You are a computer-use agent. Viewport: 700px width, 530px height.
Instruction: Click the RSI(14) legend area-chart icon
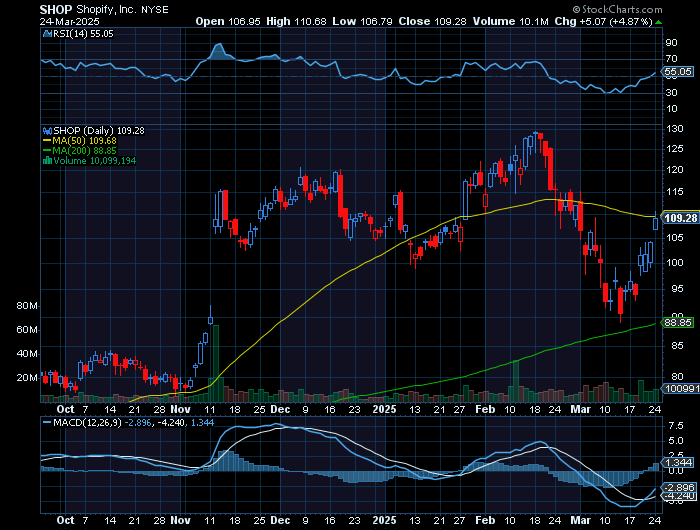(47, 33)
